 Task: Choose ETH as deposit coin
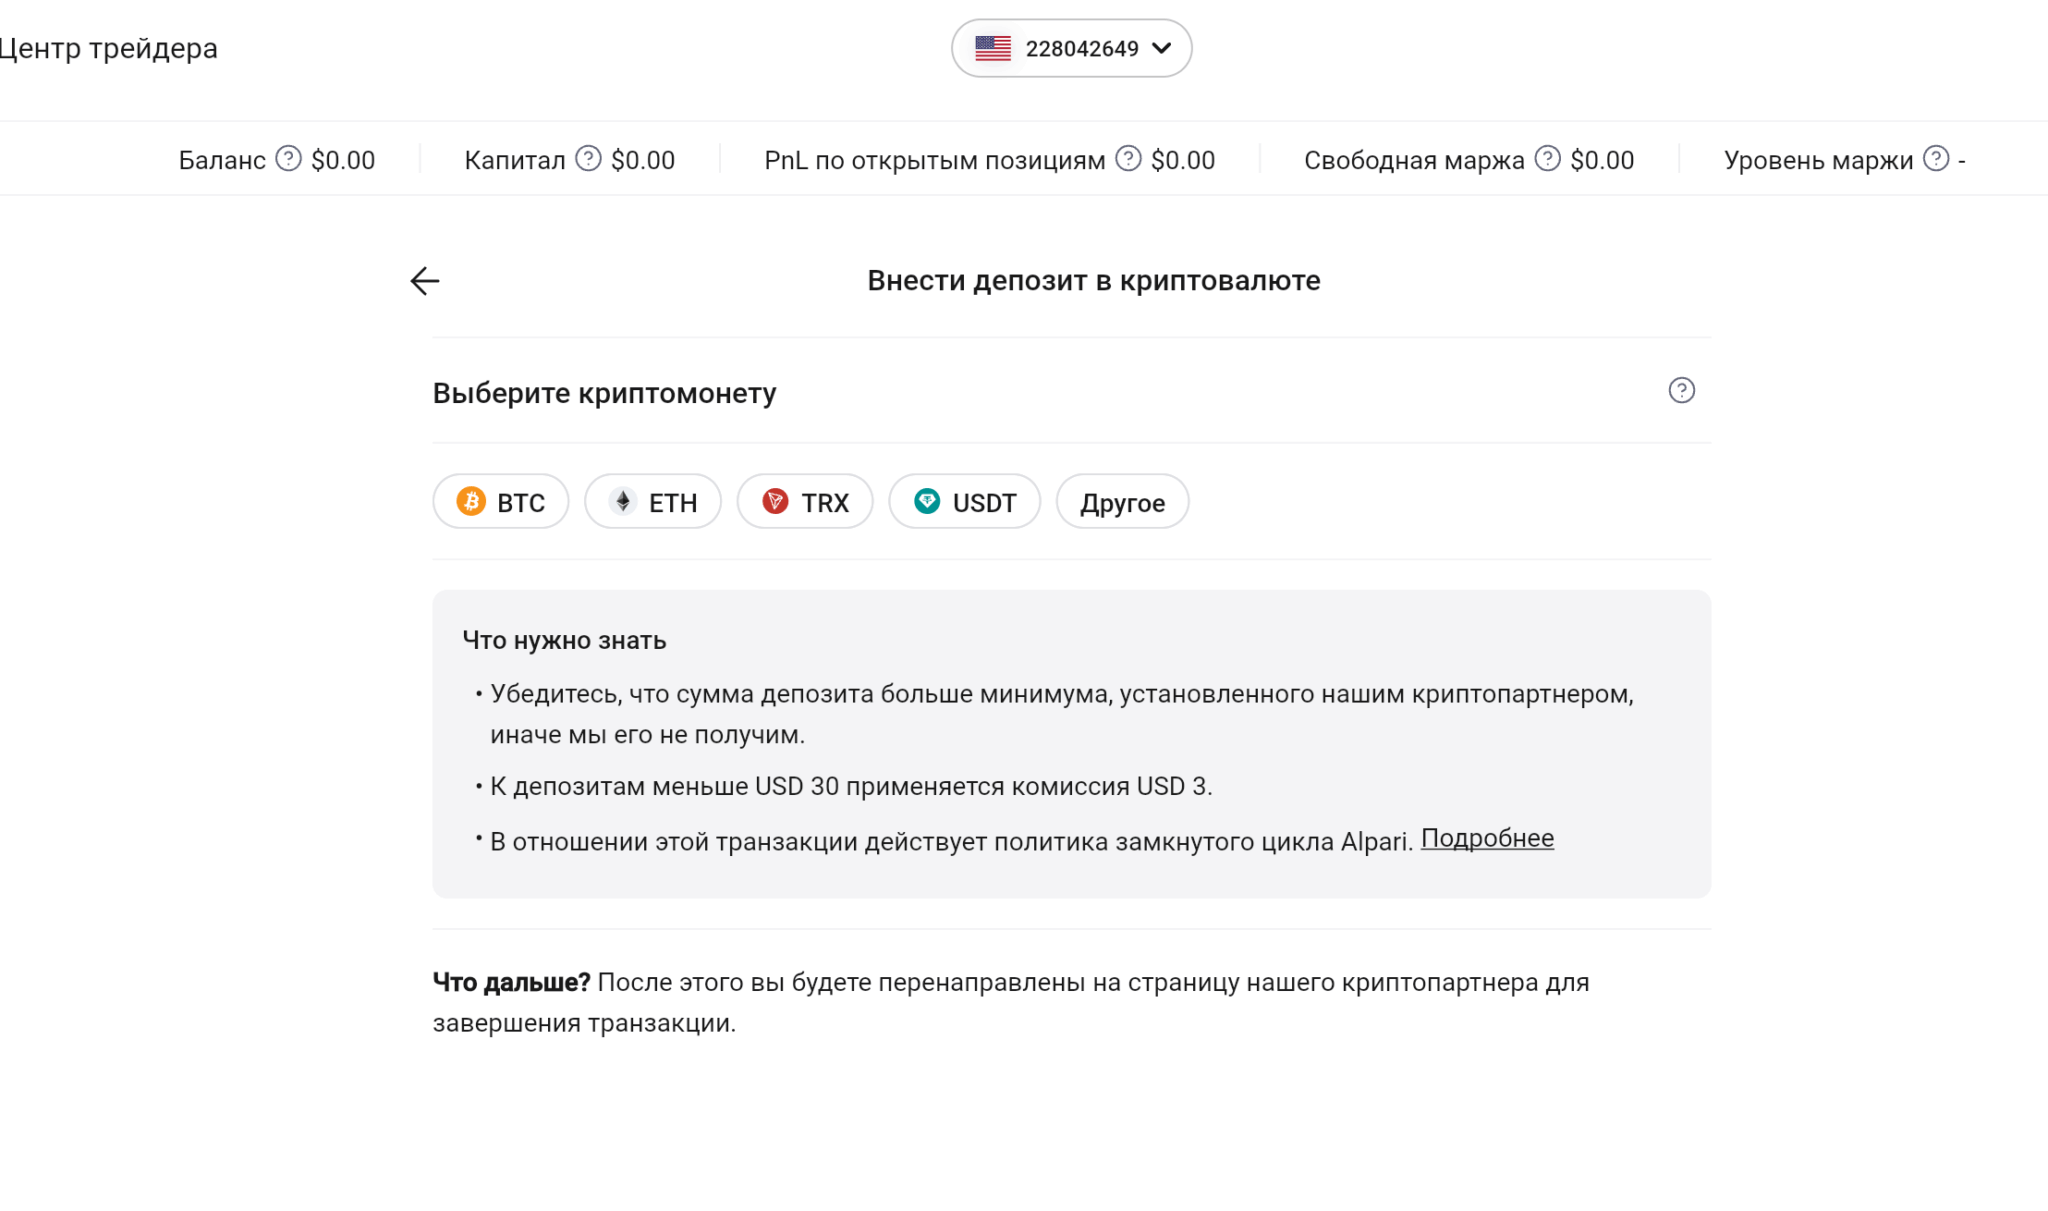pos(653,502)
